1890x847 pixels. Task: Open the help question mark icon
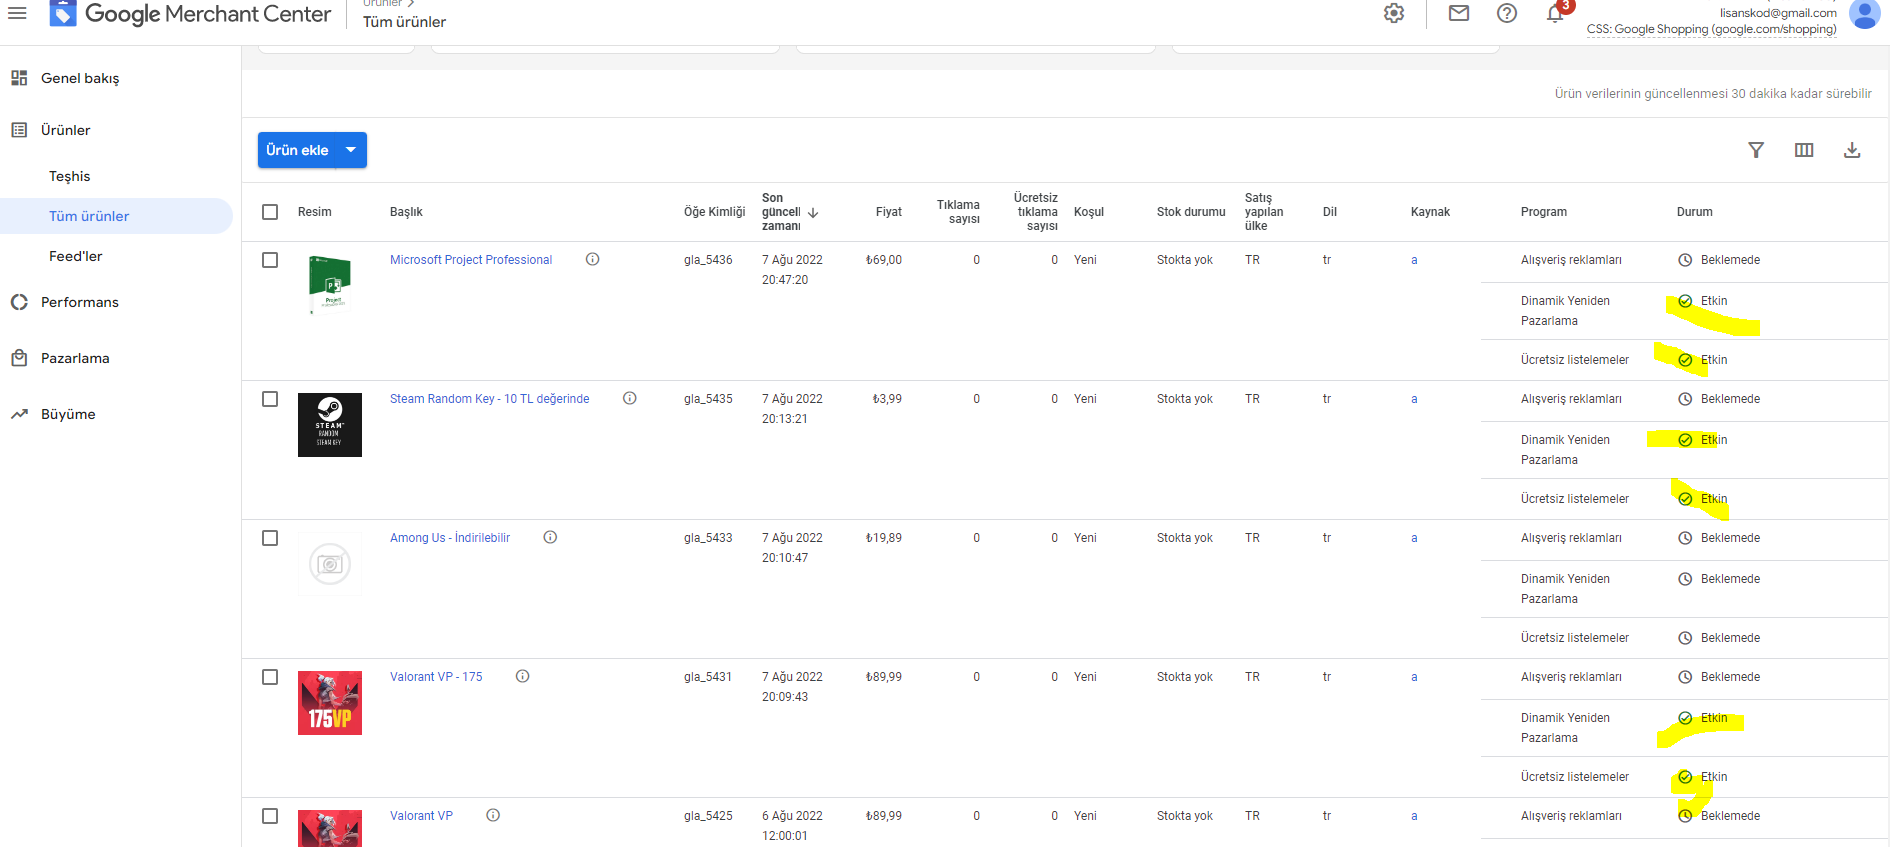tap(1507, 13)
